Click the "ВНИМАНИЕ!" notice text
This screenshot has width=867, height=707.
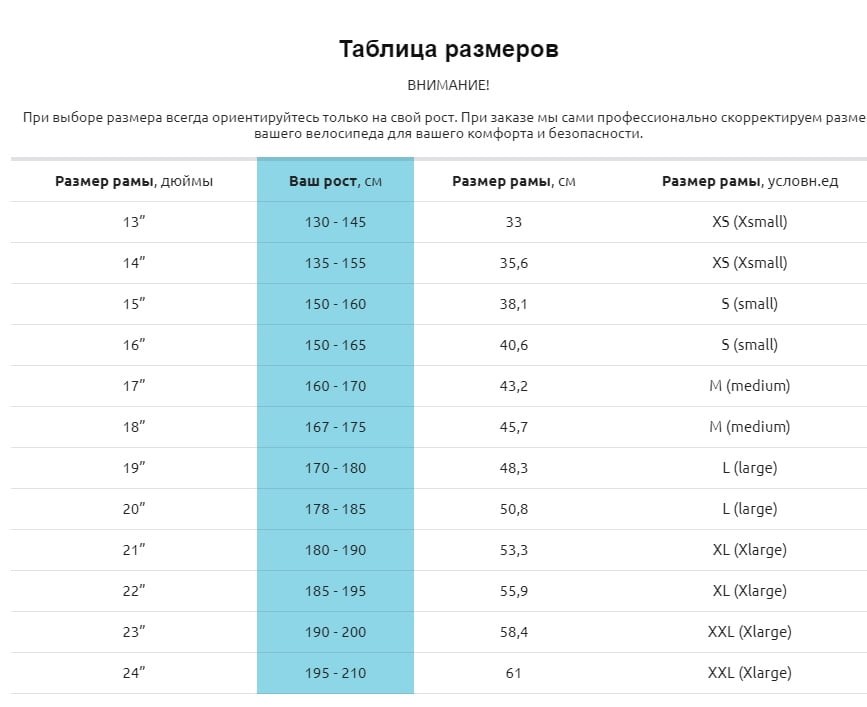click(x=448, y=86)
